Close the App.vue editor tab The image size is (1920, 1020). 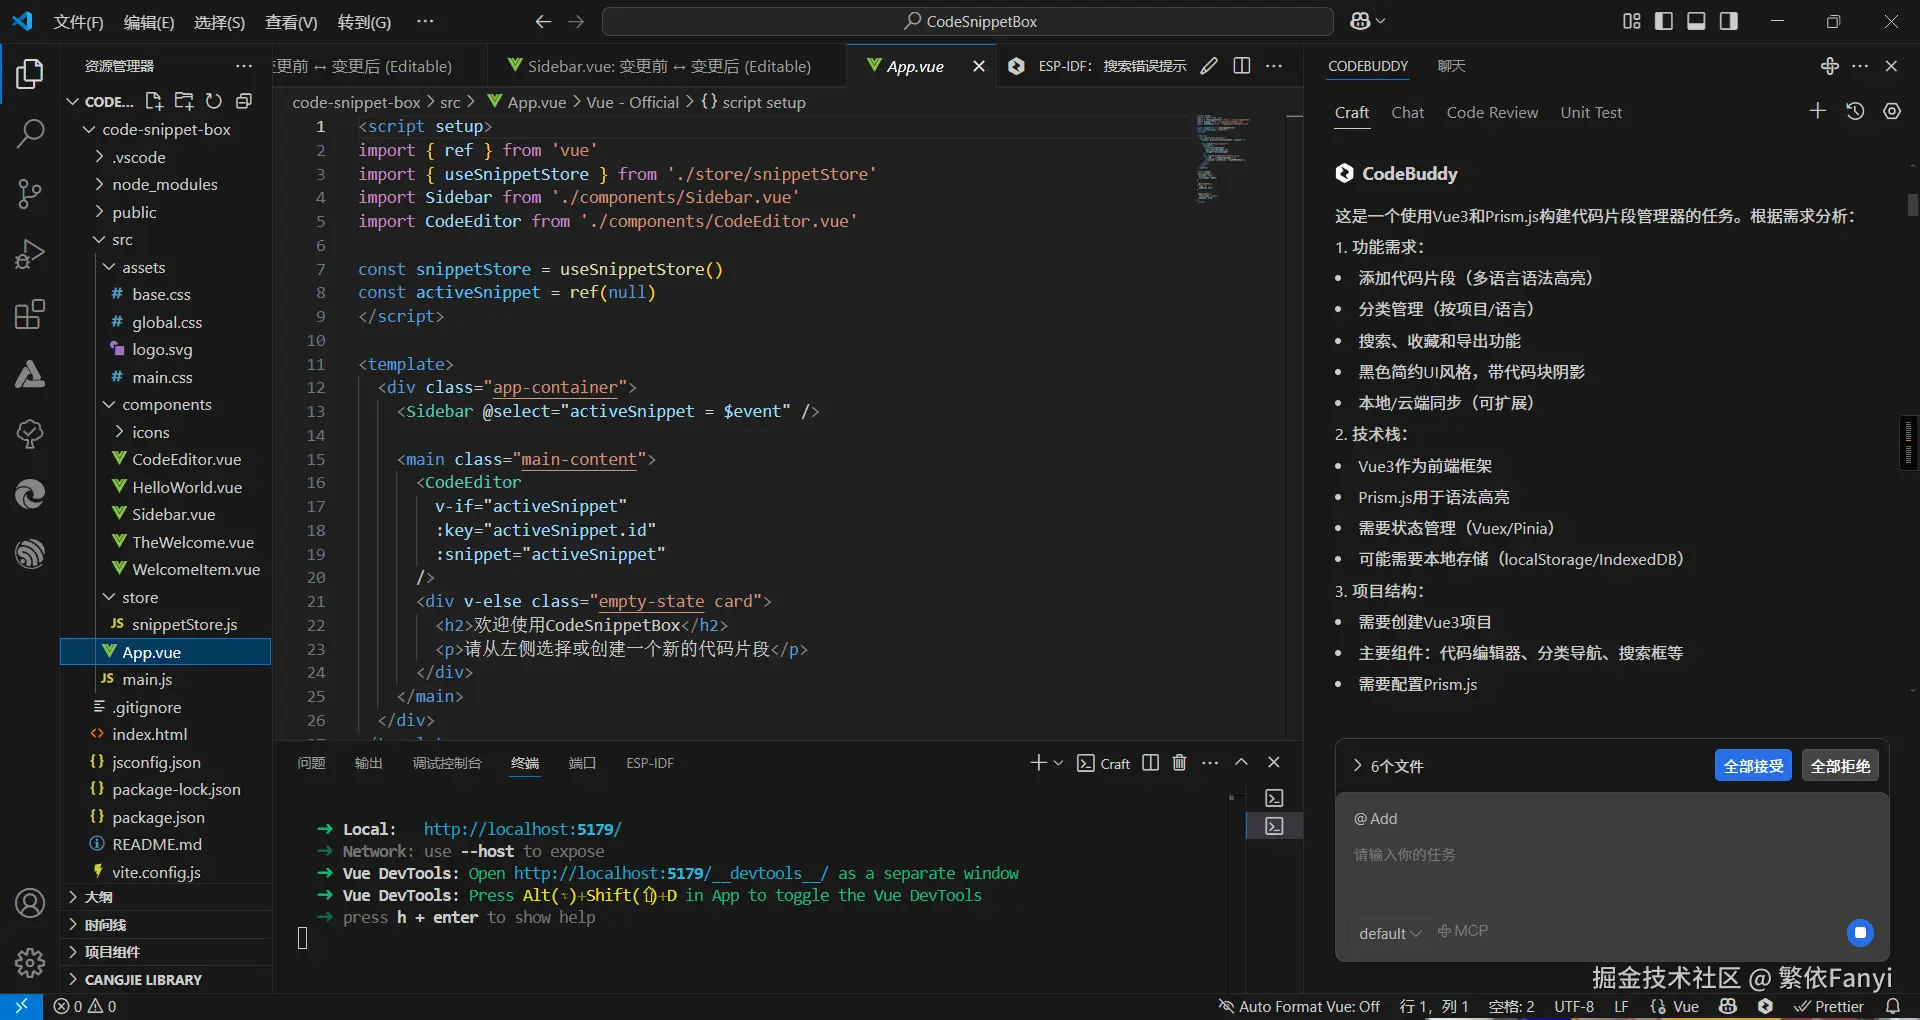tap(979, 66)
